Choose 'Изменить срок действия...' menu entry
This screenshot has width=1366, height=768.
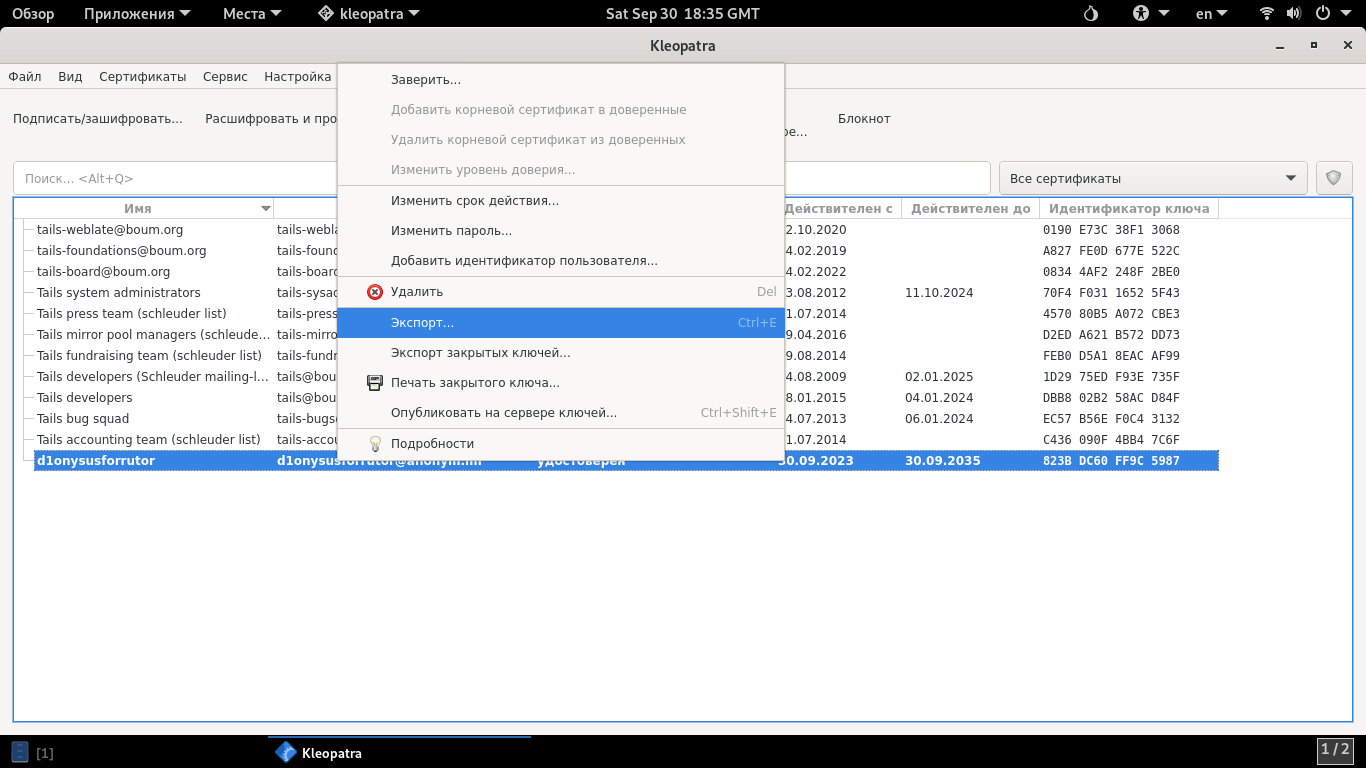click(x=474, y=201)
